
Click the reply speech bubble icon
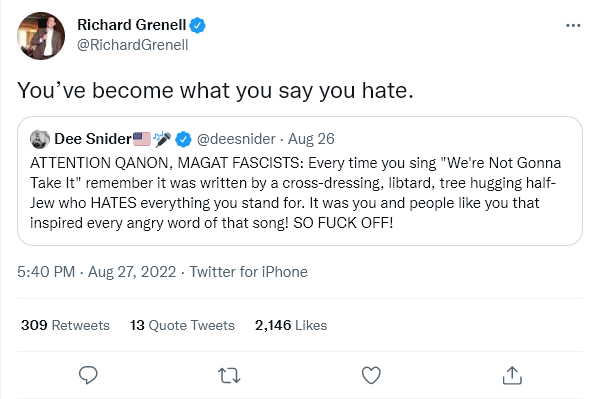point(88,375)
